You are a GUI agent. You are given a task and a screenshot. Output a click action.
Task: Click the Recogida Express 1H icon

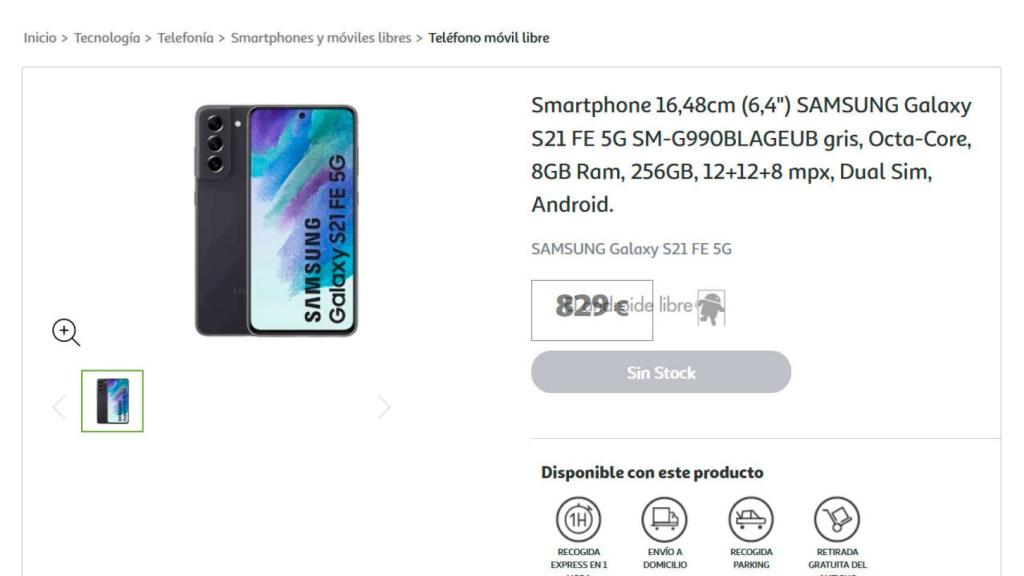578,519
